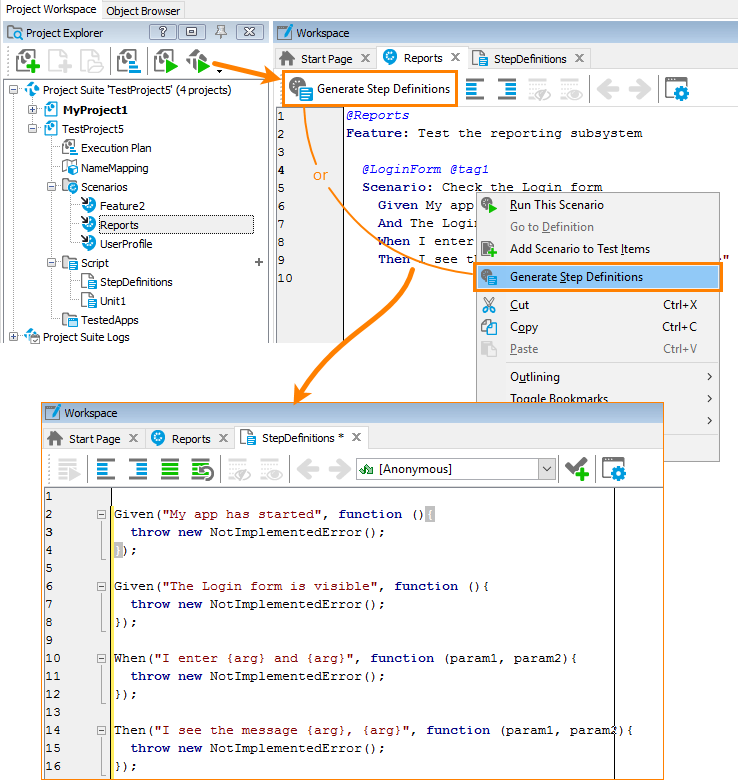Click the Run Project Suite icon
The image size is (738, 783).
coord(164,62)
